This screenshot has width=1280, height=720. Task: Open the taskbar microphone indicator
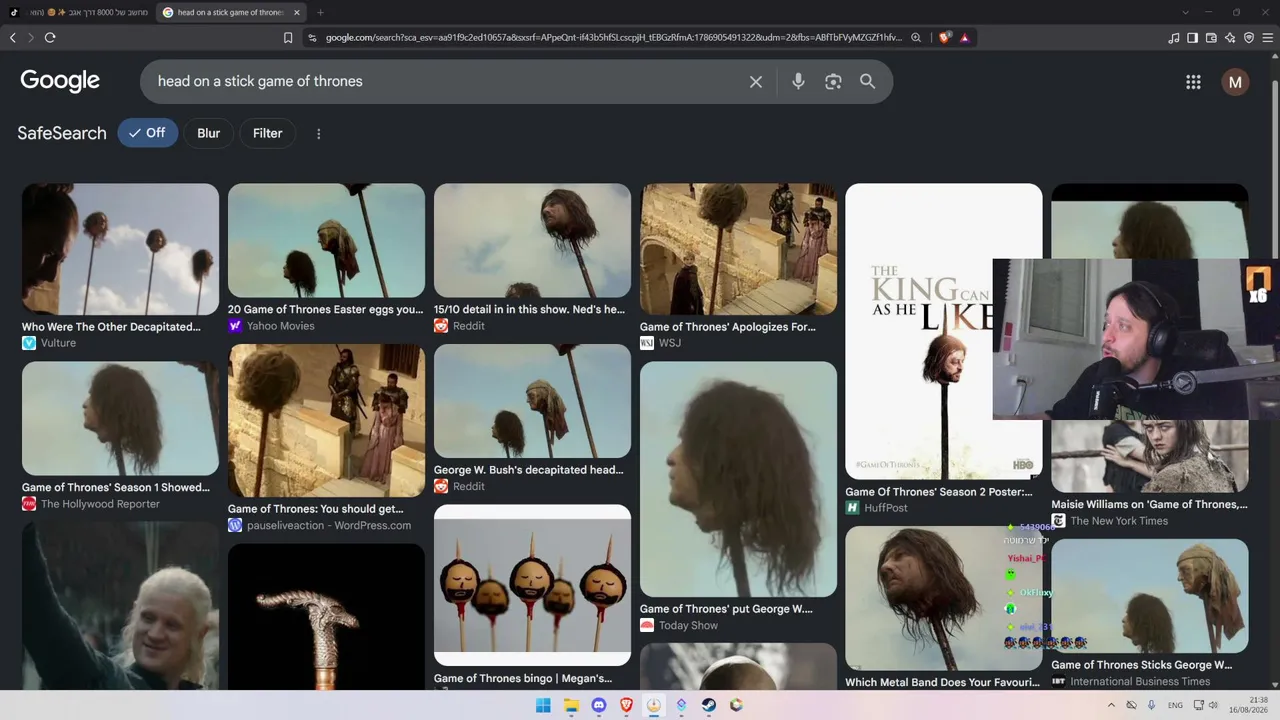point(1152,705)
